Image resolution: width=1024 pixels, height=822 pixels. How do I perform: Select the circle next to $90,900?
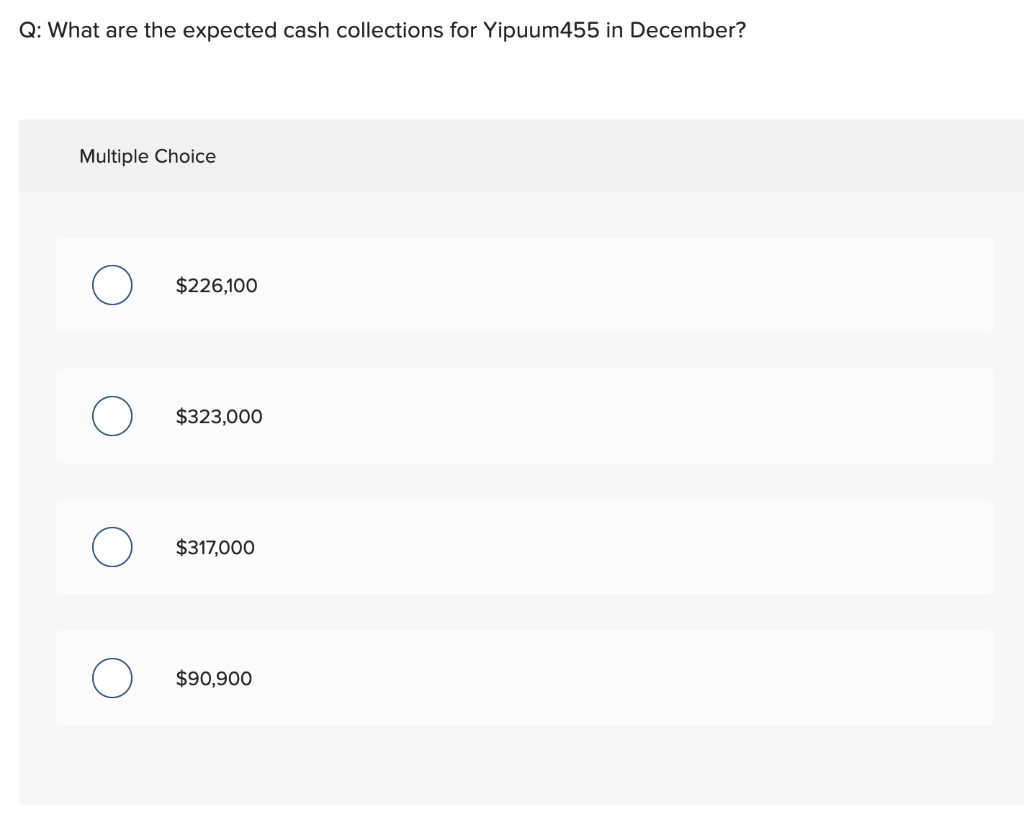click(111, 678)
